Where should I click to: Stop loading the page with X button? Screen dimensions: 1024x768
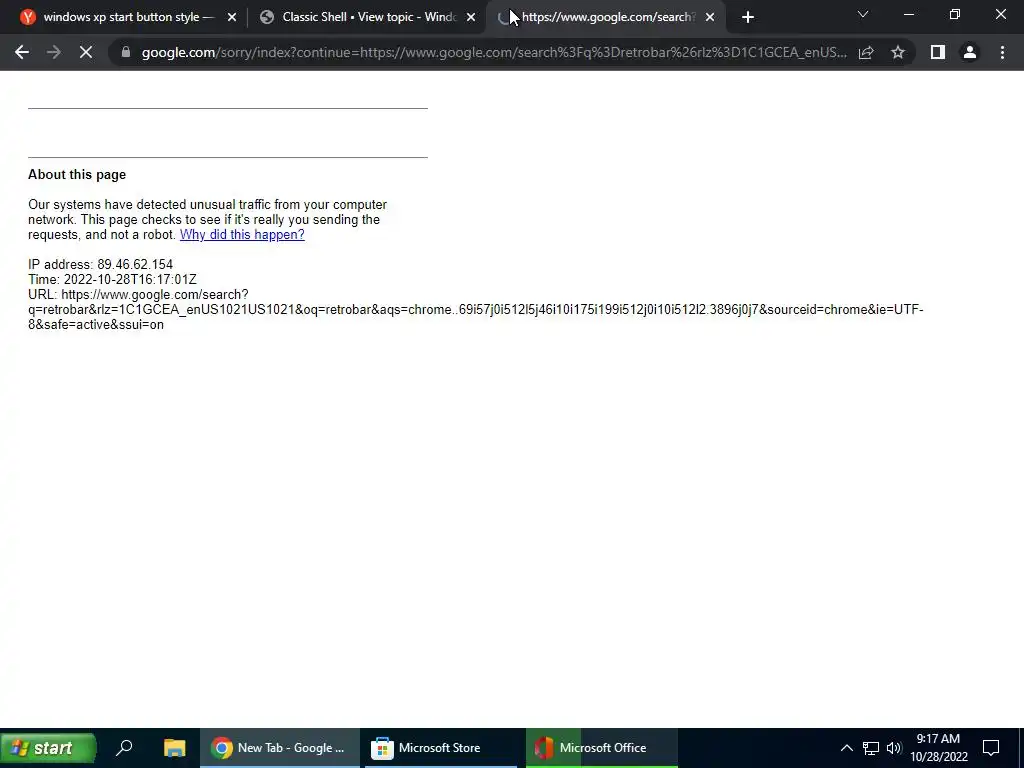[x=86, y=52]
